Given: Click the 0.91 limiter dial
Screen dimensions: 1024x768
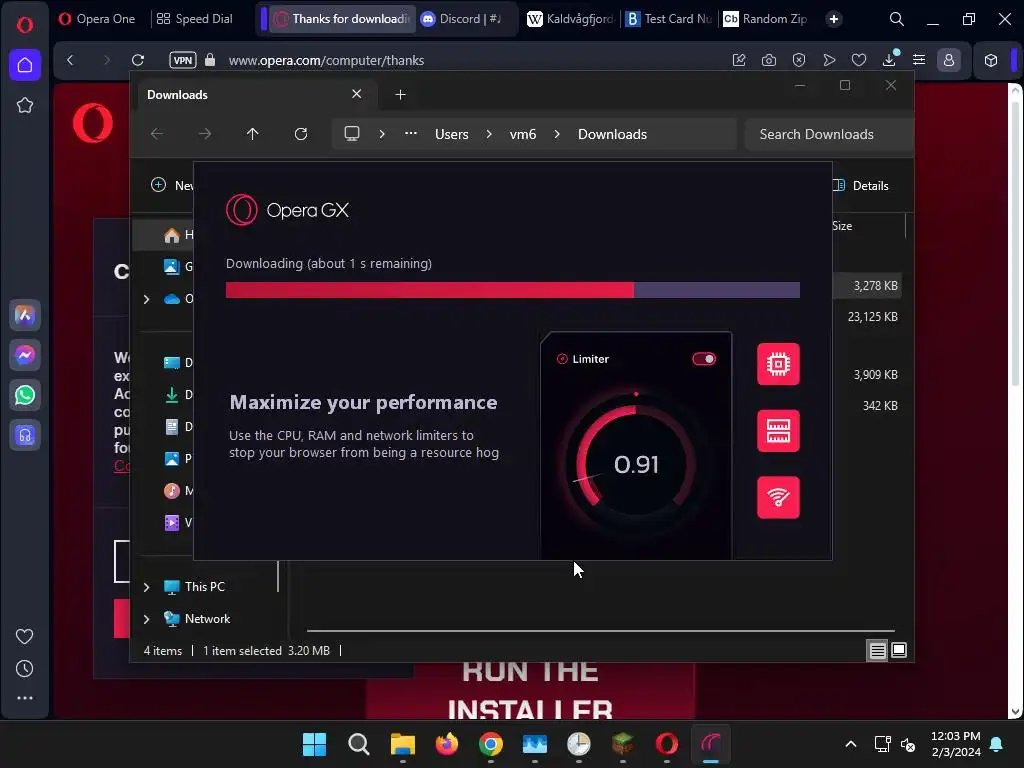Looking at the screenshot, I should [636, 464].
